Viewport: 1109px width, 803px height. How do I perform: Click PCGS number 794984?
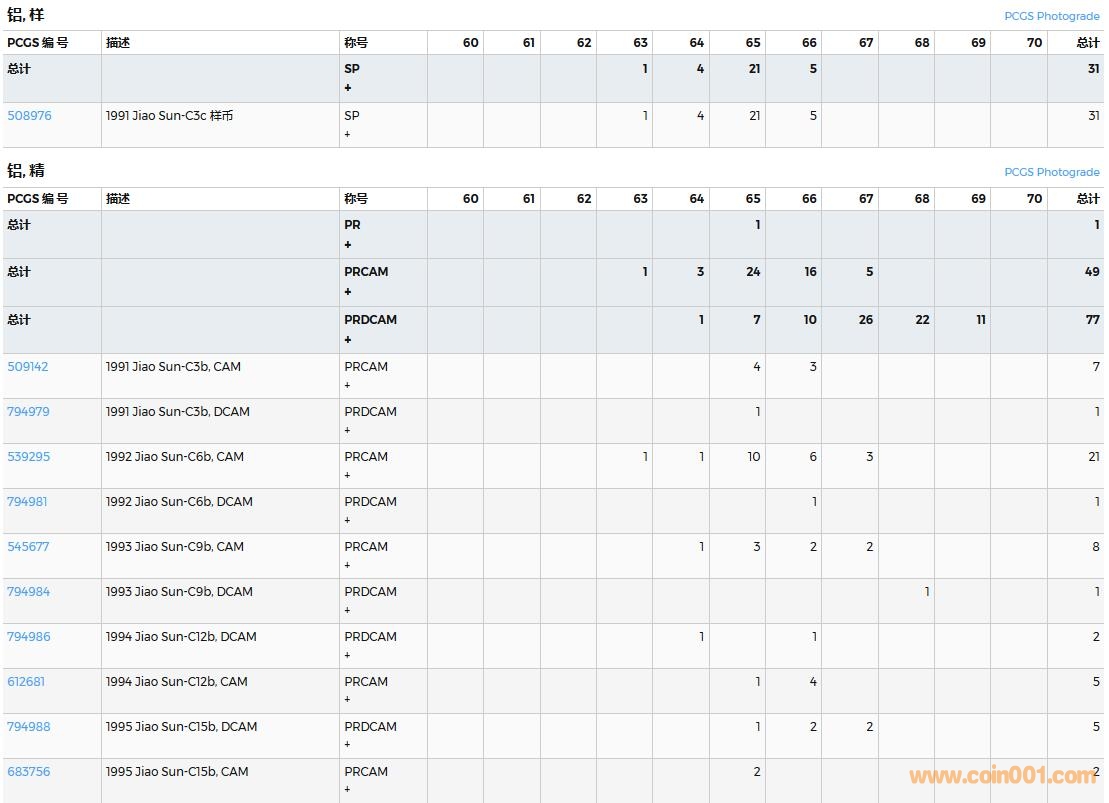coord(28,592)
